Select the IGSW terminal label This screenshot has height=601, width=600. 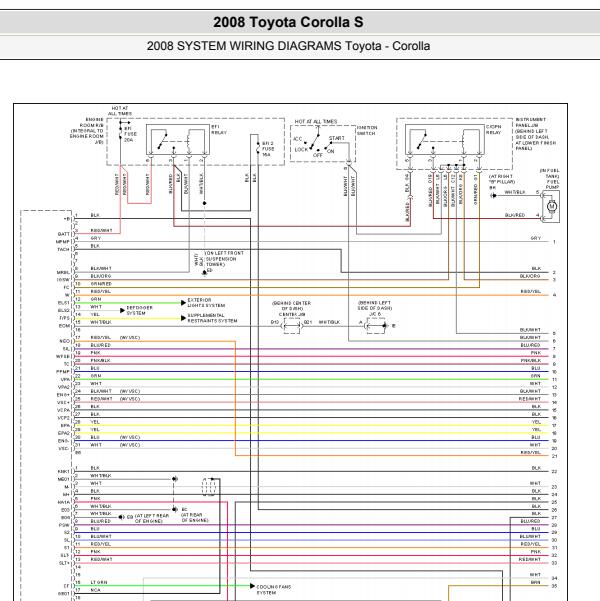(x=63, y=280)
